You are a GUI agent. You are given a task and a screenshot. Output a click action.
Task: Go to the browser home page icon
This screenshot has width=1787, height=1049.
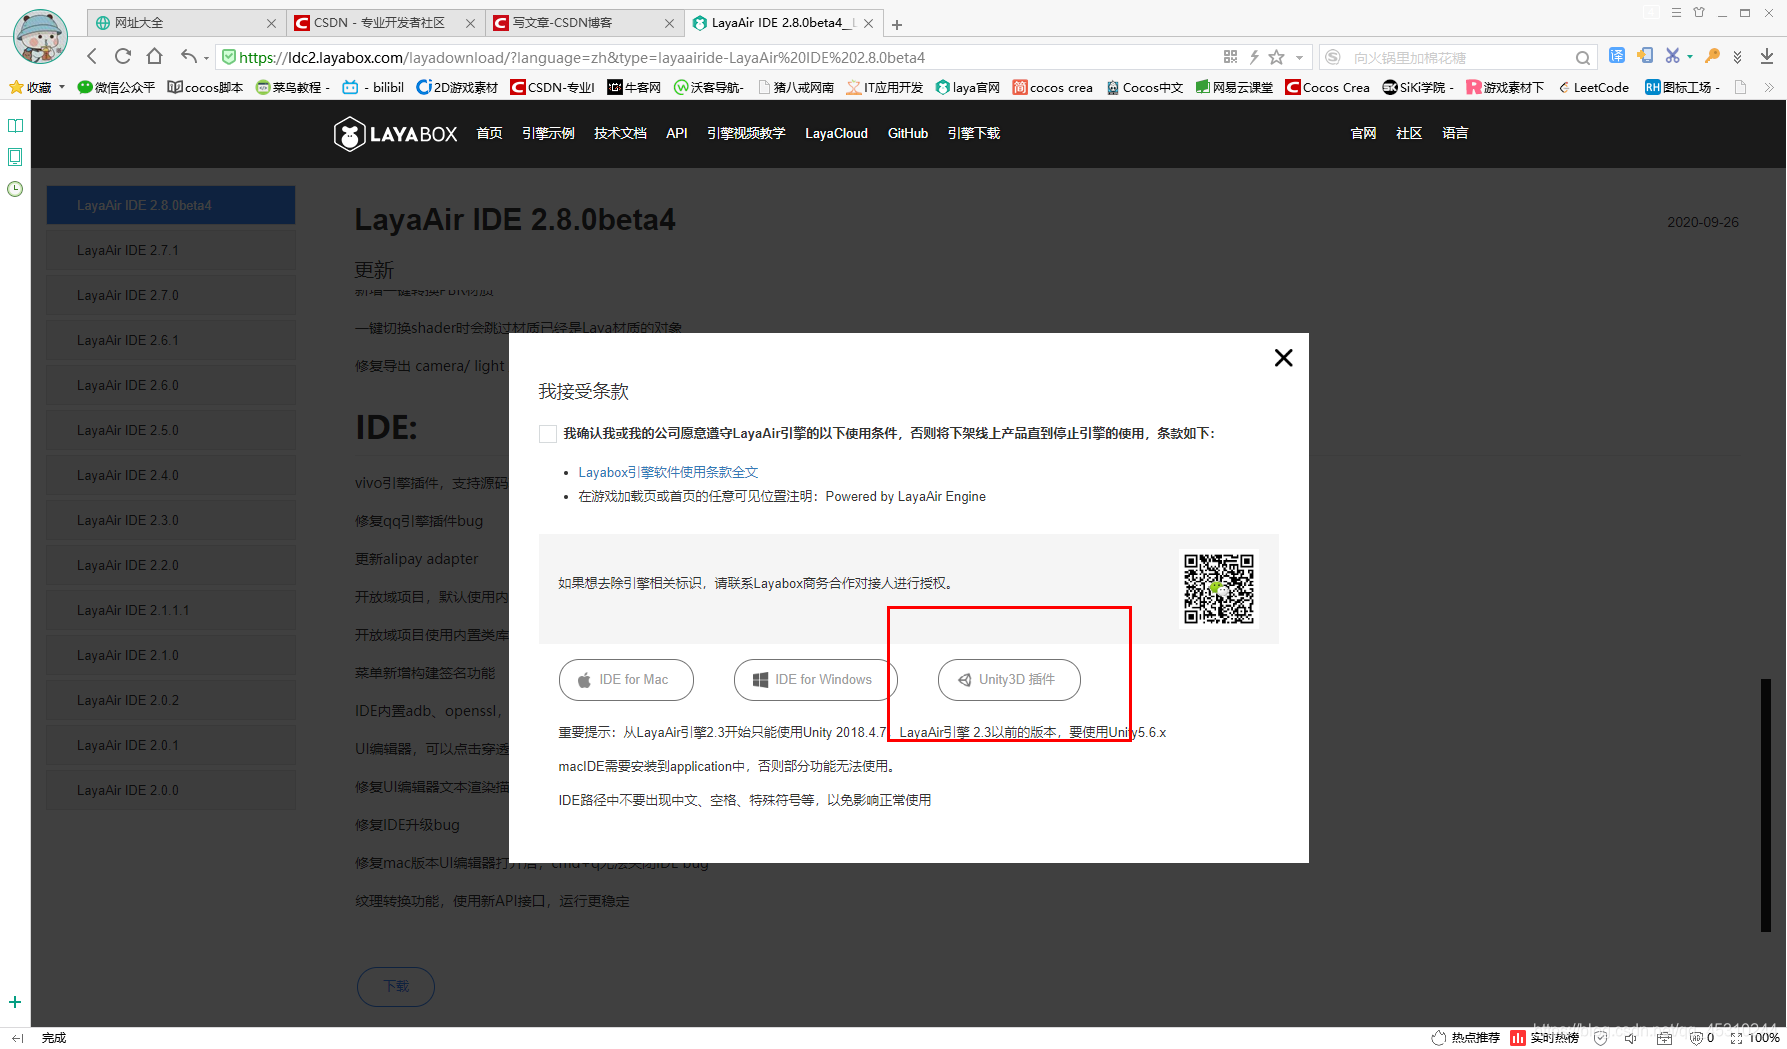154,57
